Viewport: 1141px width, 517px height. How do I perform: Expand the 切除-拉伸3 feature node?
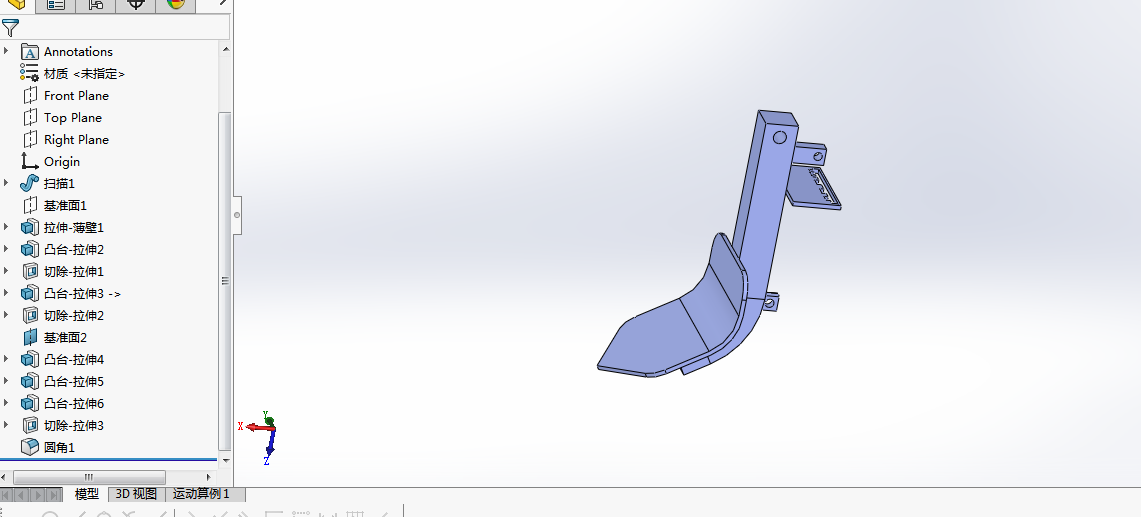pos(7,425)
